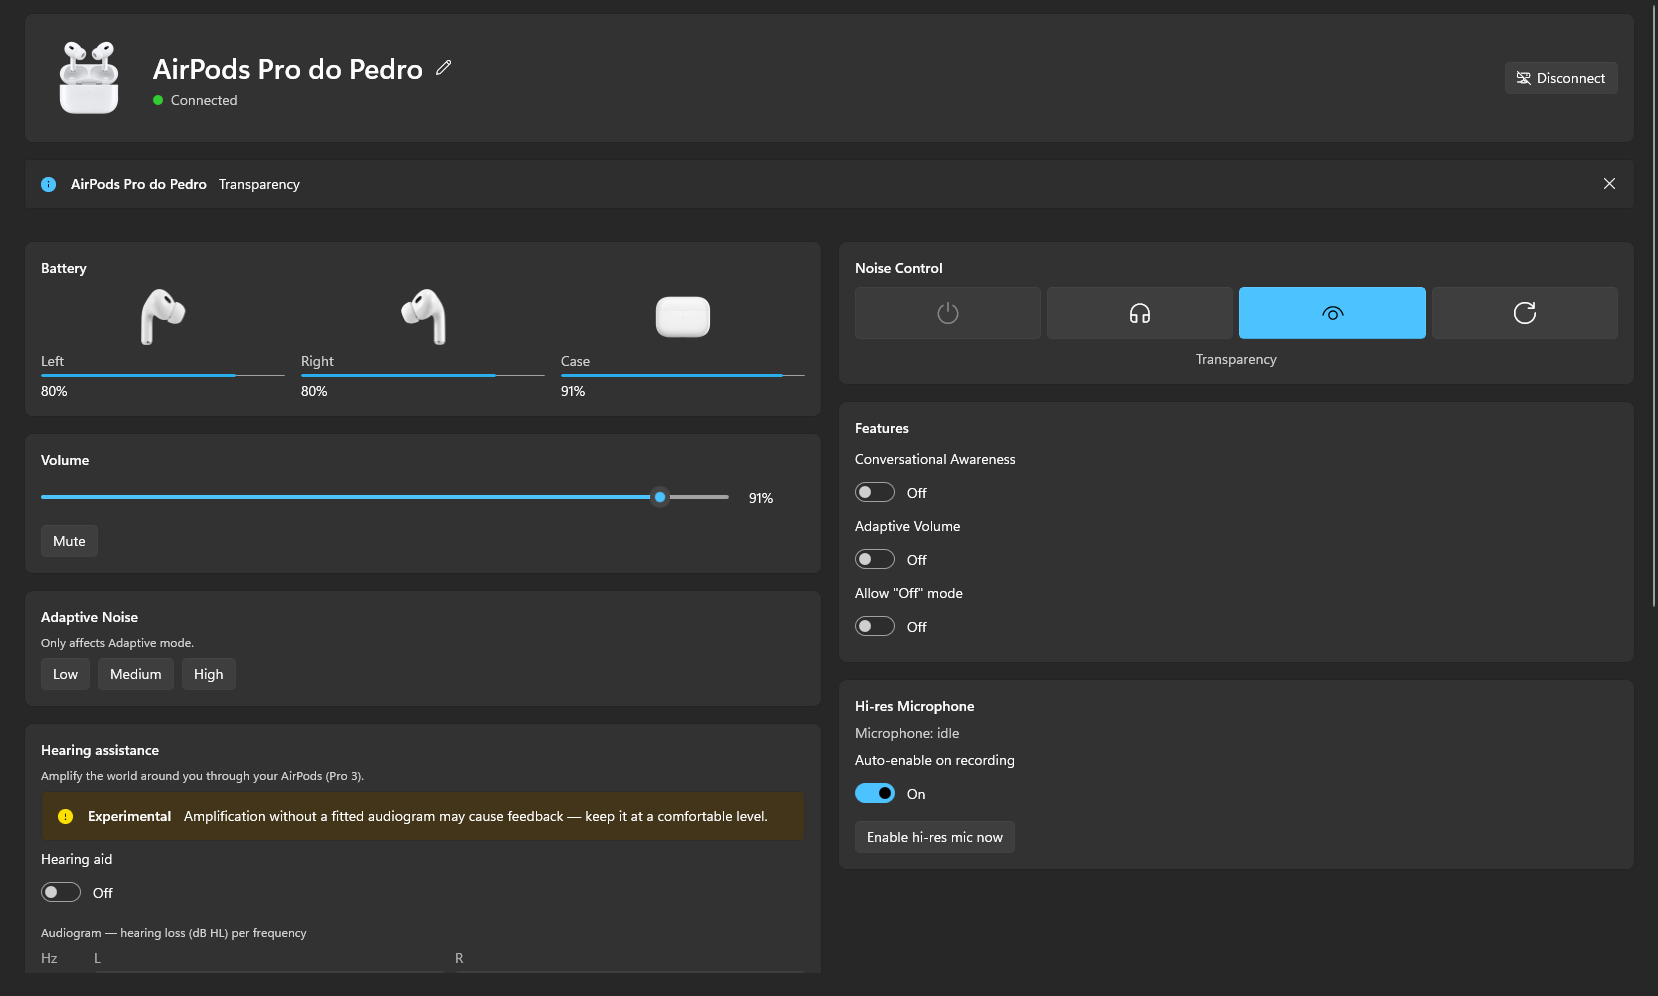Select the headphones Noise Cancellation mode

1140,313
